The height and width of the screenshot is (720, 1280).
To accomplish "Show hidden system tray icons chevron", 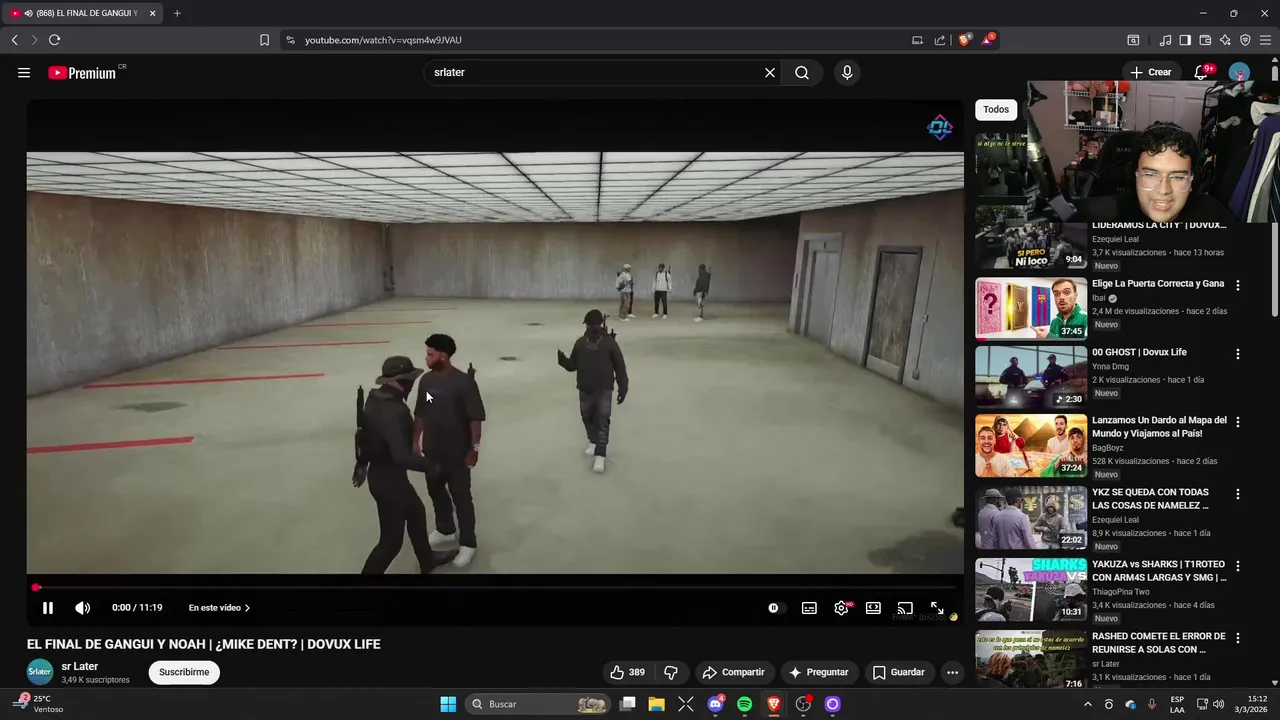I will (x=1088, y=704).
